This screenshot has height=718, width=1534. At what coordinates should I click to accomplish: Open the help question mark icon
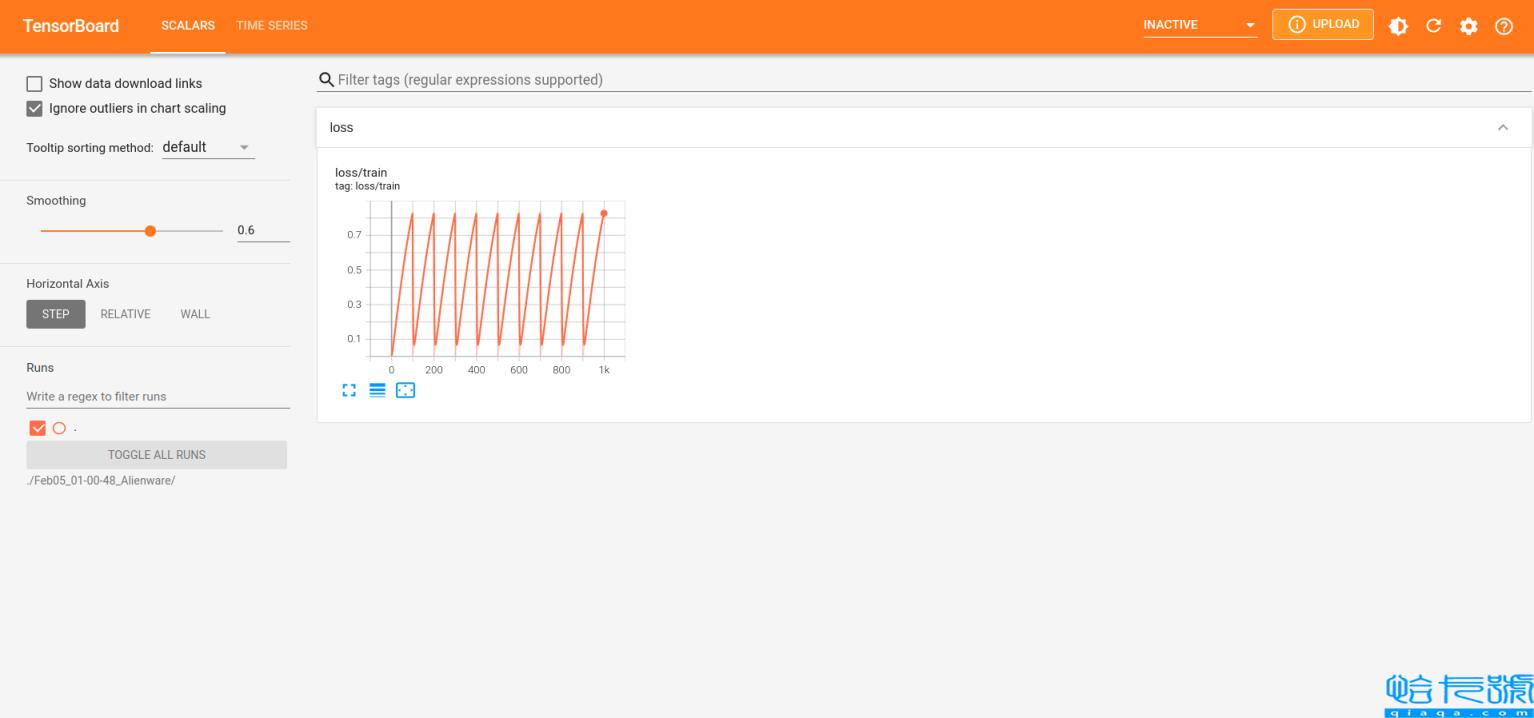(x=1503, y=26)
